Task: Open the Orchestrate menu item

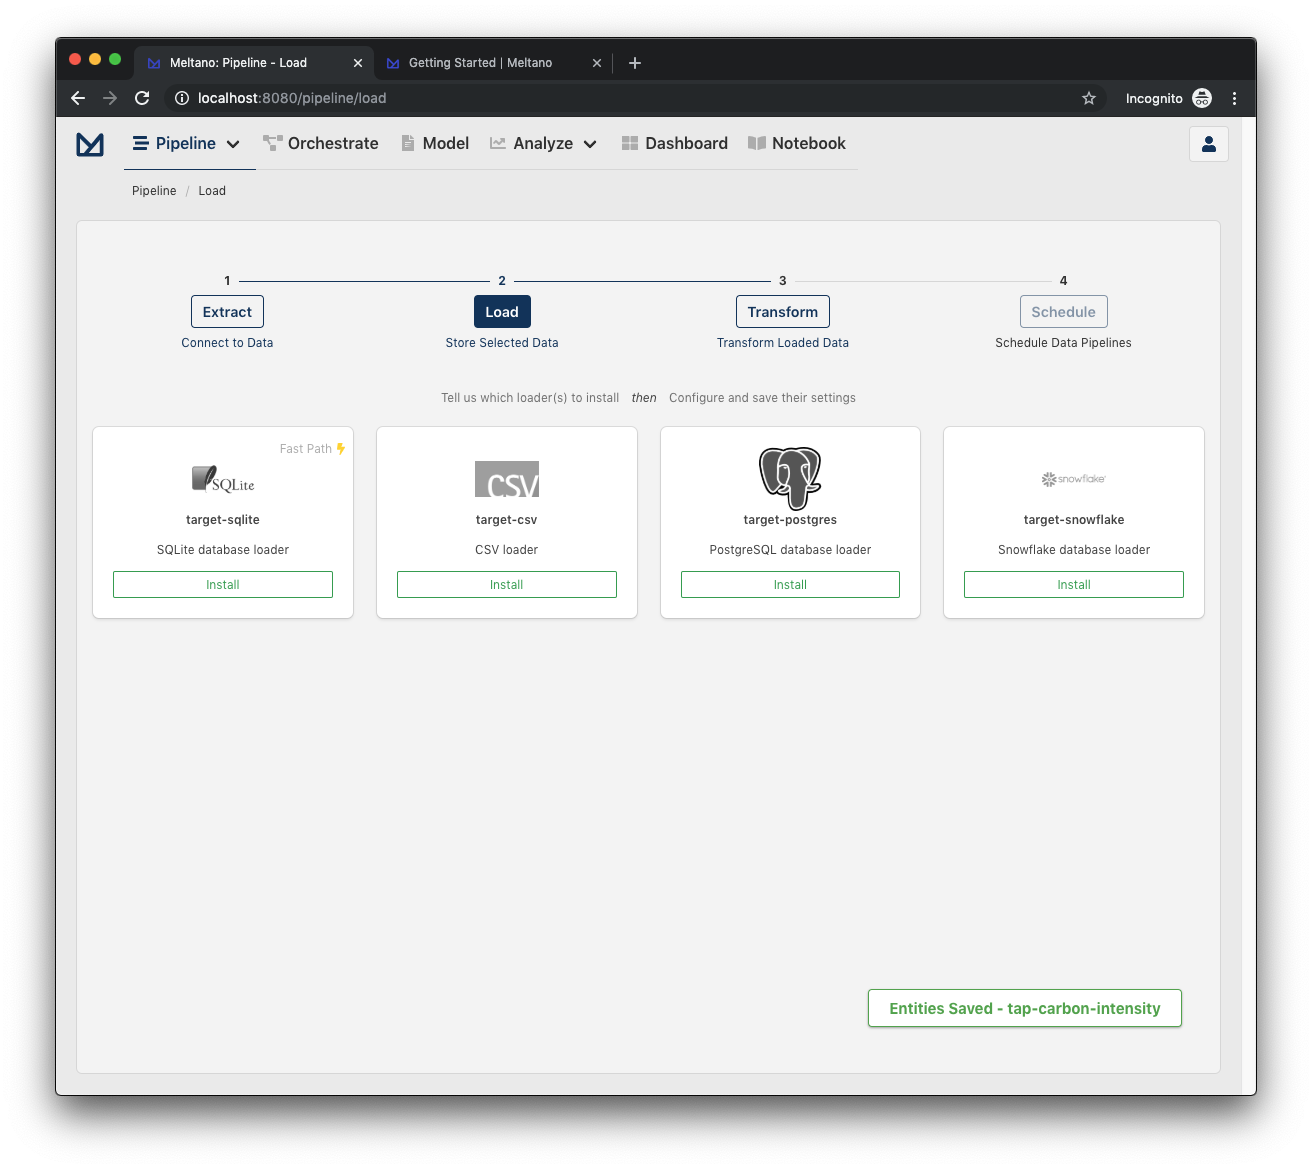Action: (x=321, y=144)
